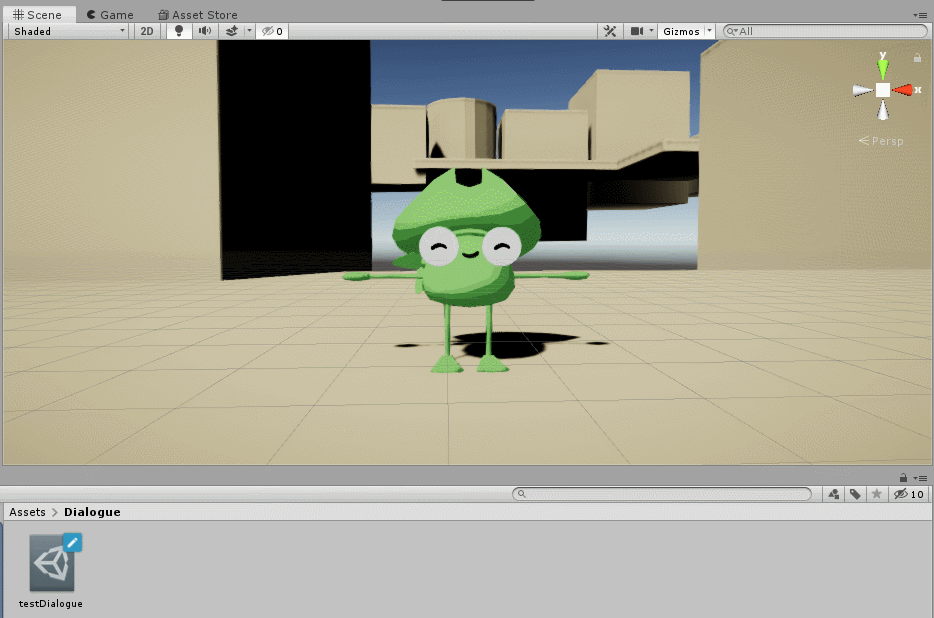Open the Gizmos dropdown arrow
This screenshot has width=934, height=618.
click(x=709, y=31)
